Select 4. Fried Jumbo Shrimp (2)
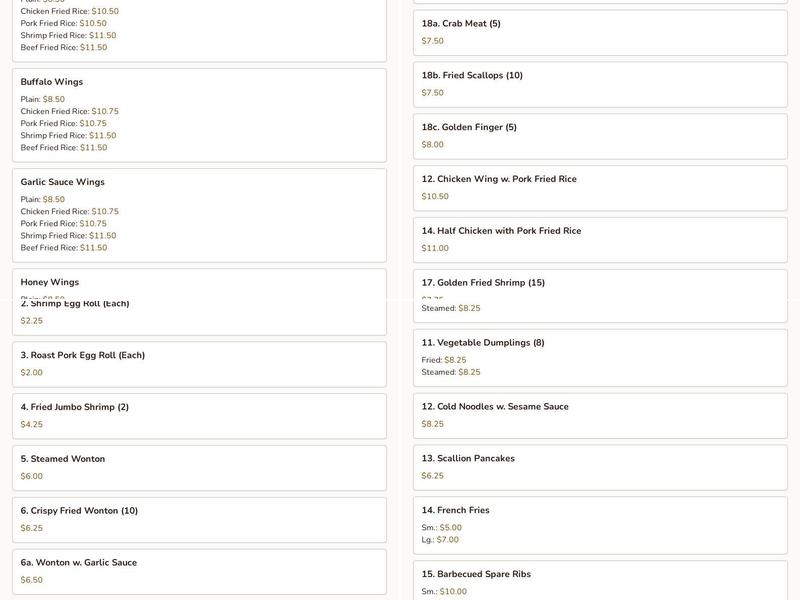Image resolution: width=800 pixels, height=600 pixels. tap(199, 416)
